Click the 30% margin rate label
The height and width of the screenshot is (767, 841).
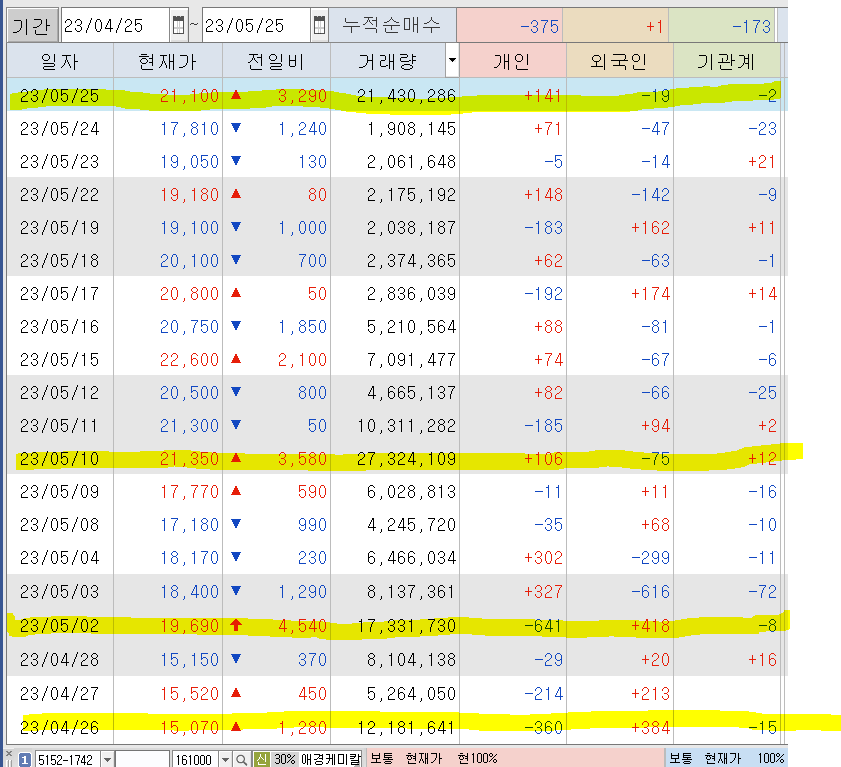click(284, 759)
